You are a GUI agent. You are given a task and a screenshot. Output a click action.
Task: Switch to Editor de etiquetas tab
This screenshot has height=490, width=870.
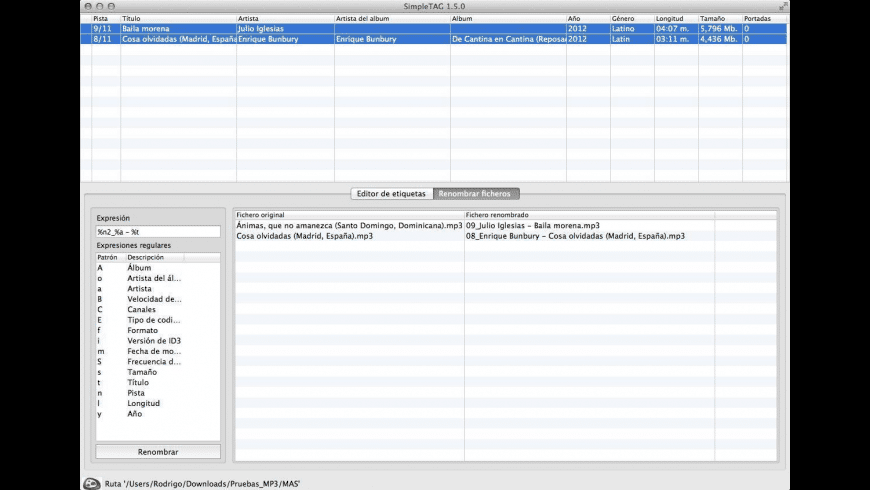[x=391, y=194]
